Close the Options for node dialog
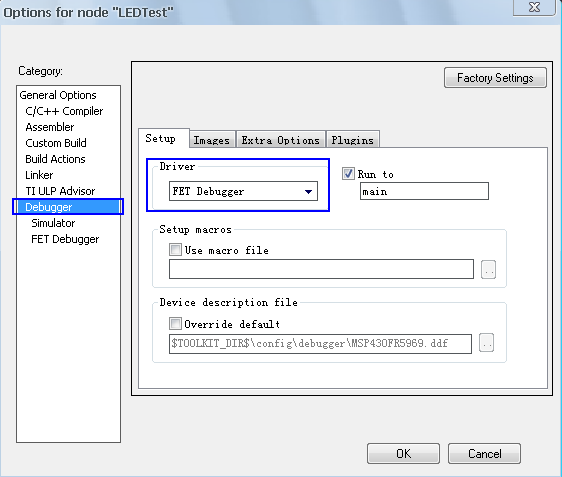This screenshot has width=562, height=477. (x=534, y=7)
